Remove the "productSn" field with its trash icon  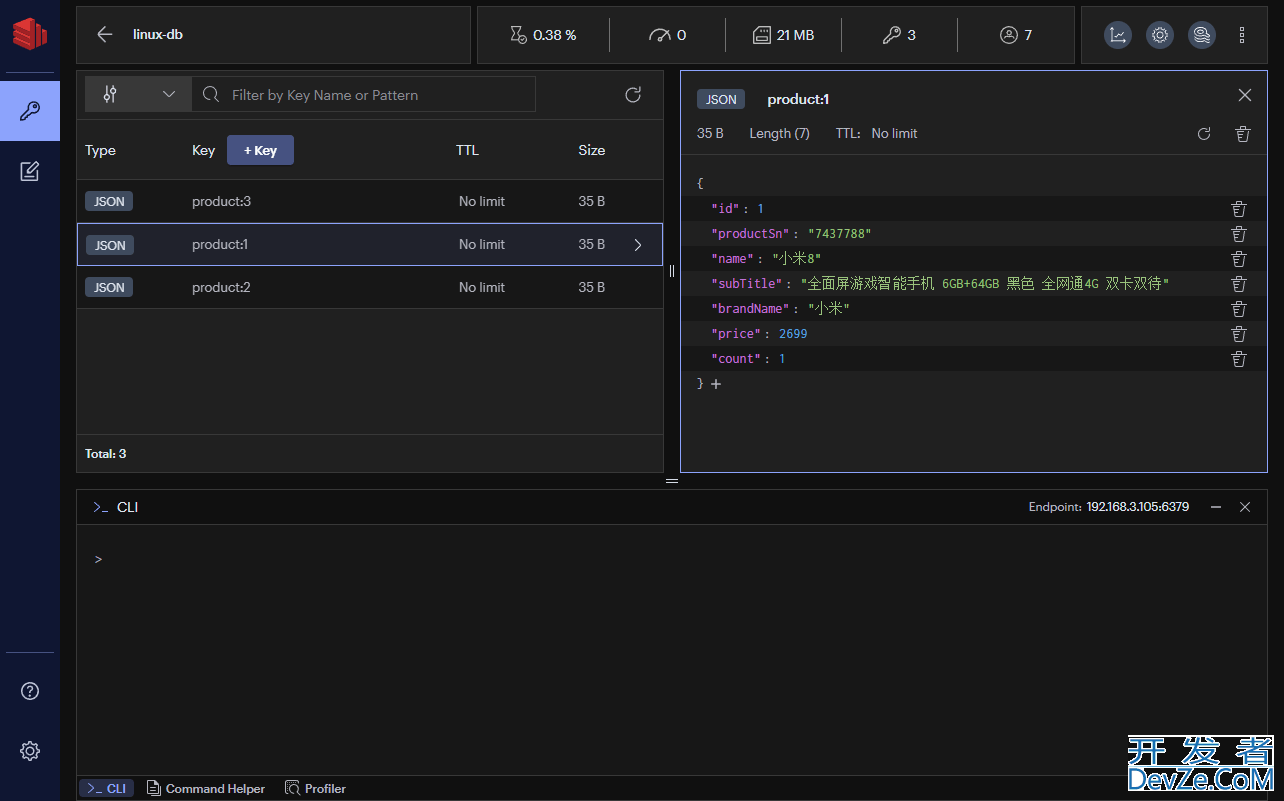[1239, 234]
